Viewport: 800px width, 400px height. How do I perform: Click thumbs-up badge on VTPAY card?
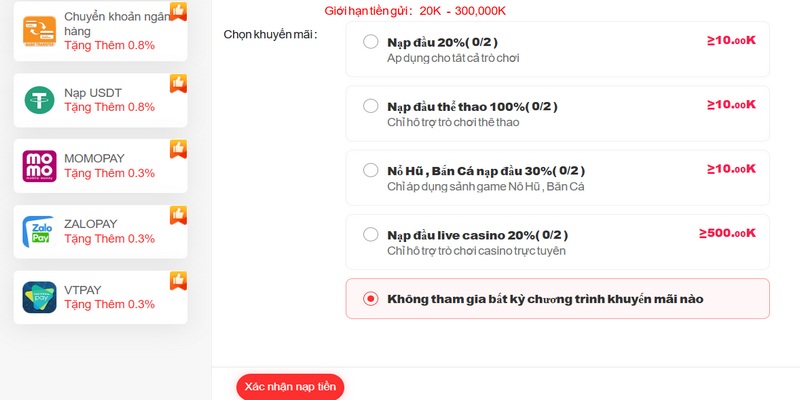[178, 280]
